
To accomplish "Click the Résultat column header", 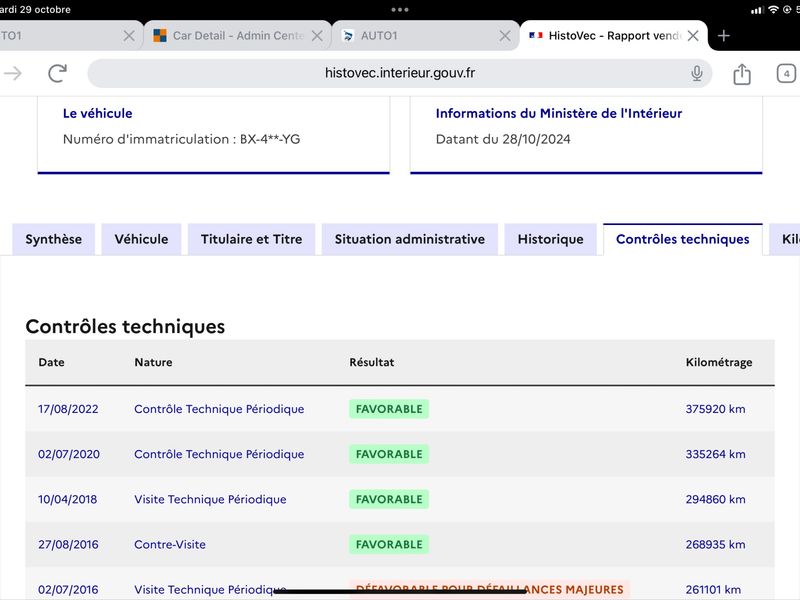I will [372, 362].
